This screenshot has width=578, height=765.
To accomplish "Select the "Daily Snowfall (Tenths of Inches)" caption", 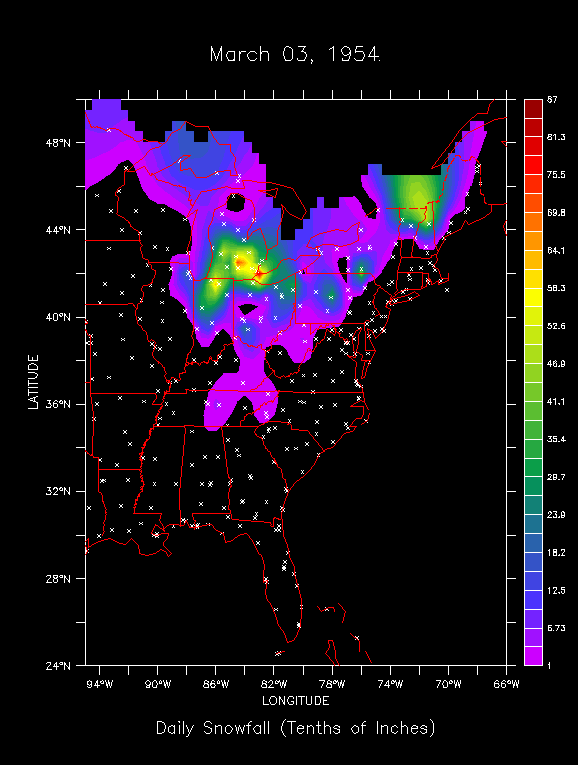I will tap(295, 728).
